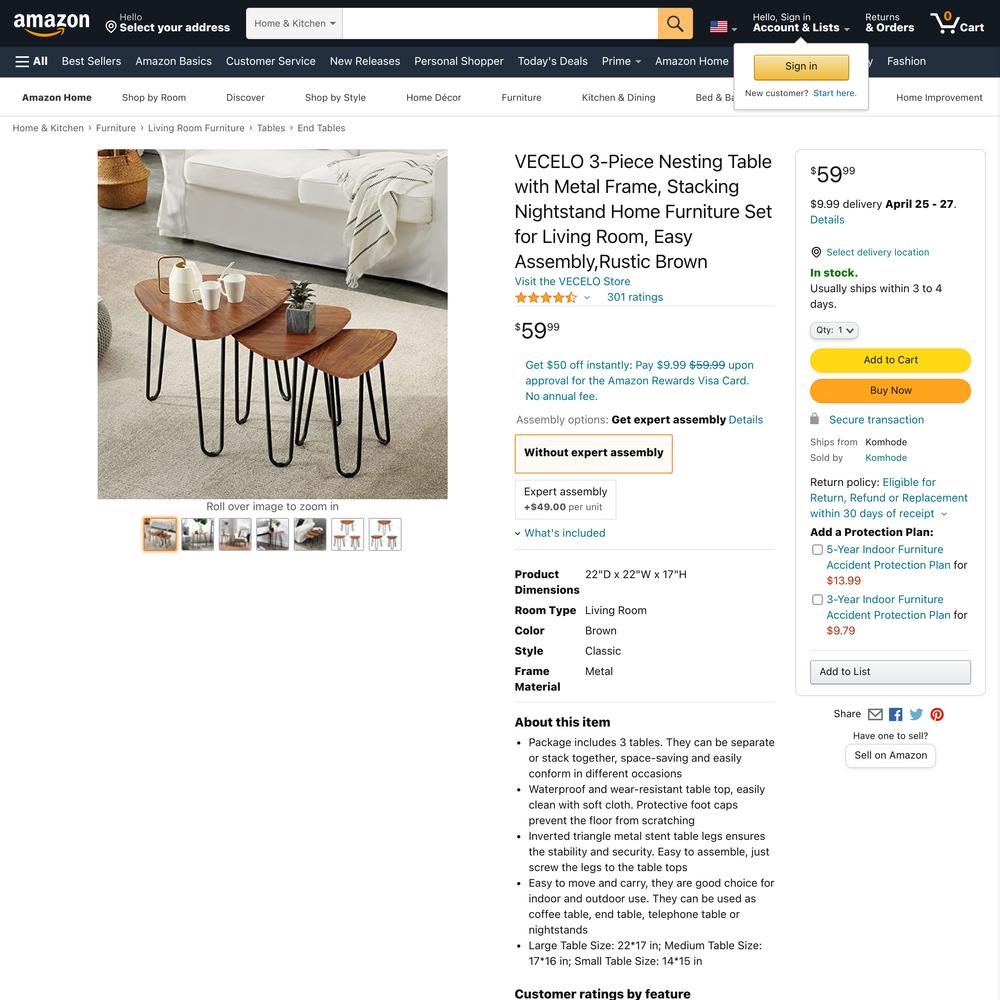Check the 5-Year Indoor Furniture Protection Plan

(817, 550)
